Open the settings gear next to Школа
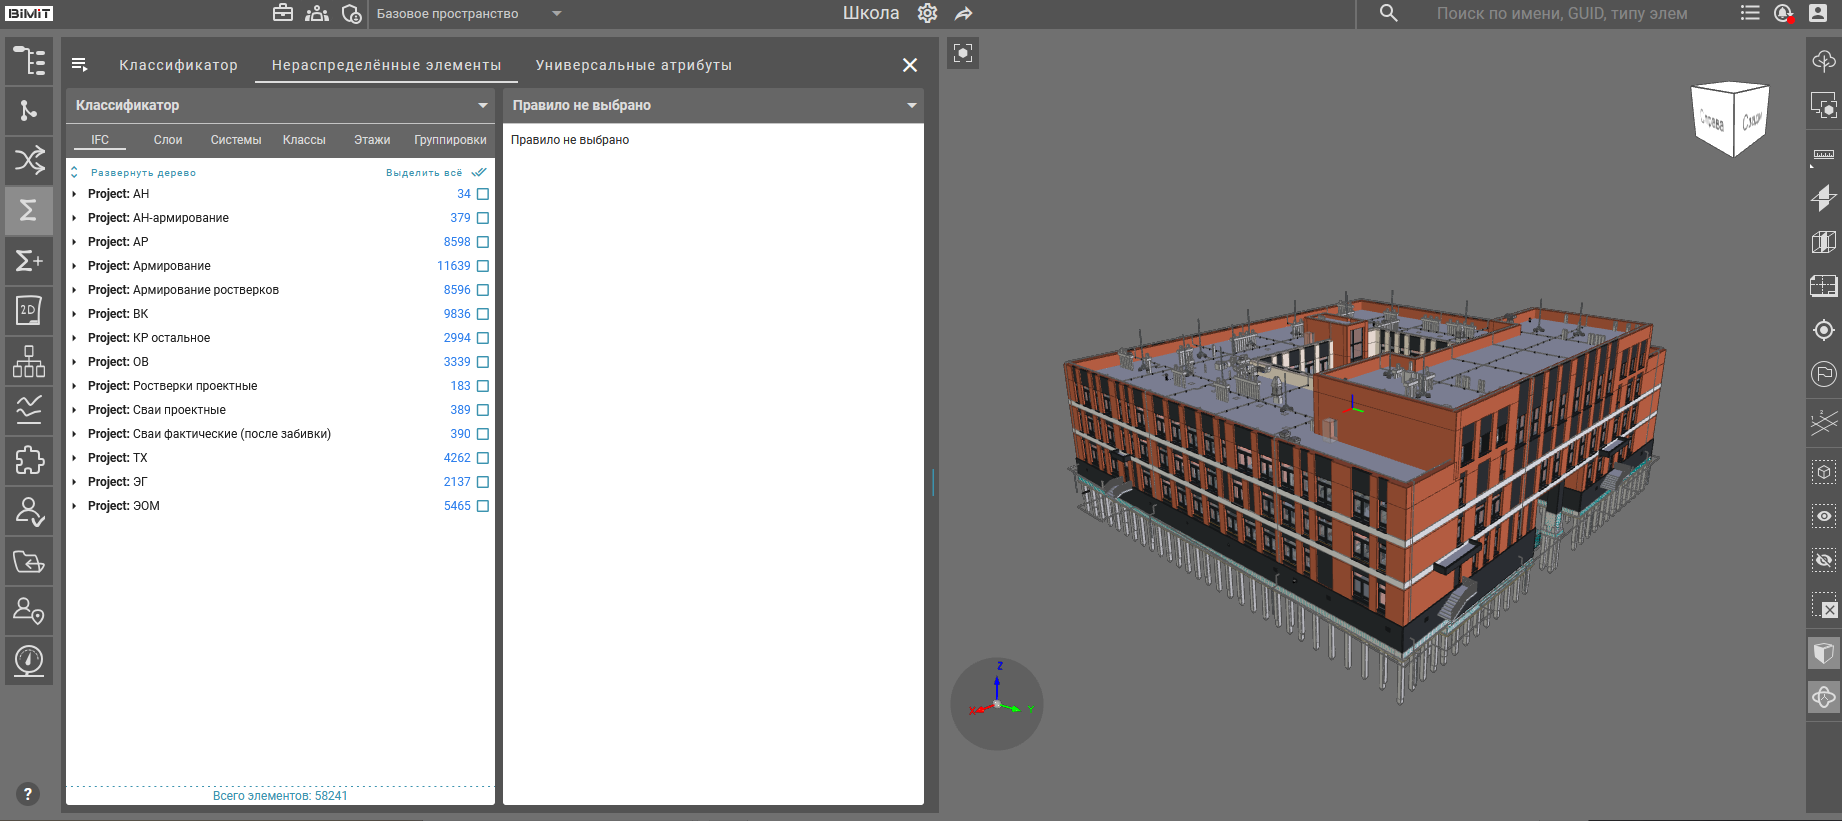This screenshot has width=1842, height=821. point(927,13)
